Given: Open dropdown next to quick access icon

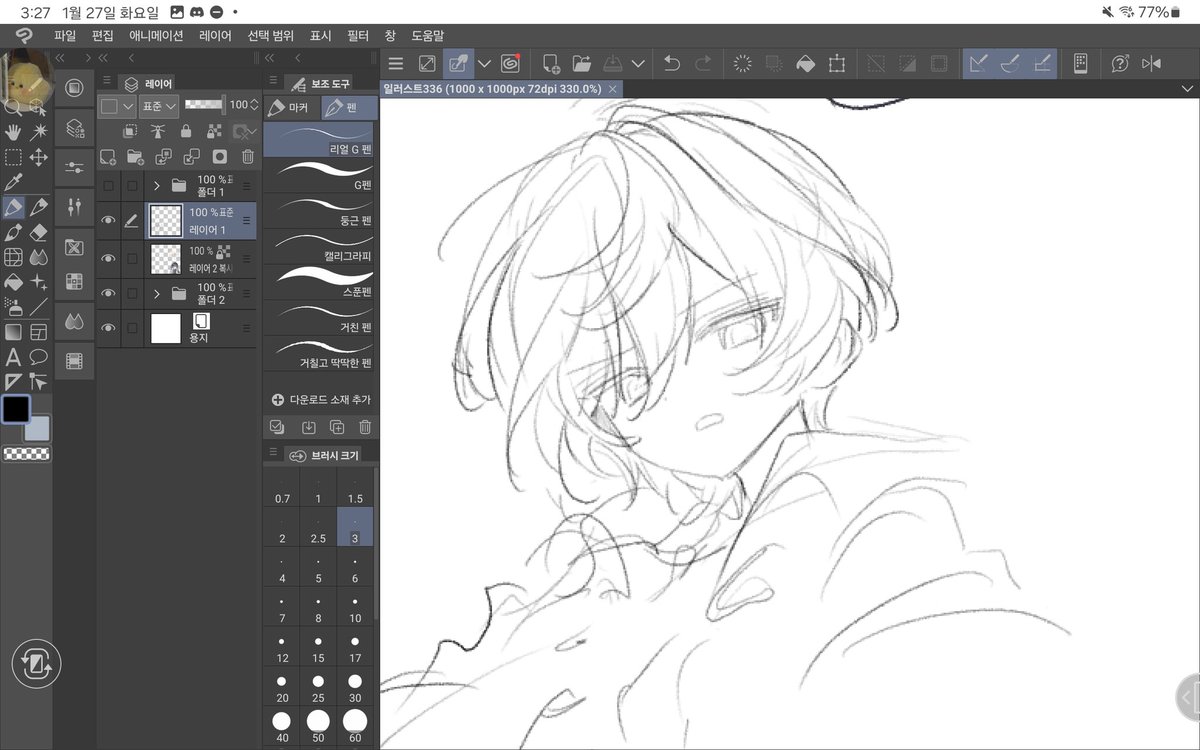Looking at the screenshot, I should click(x=484, y=63).
